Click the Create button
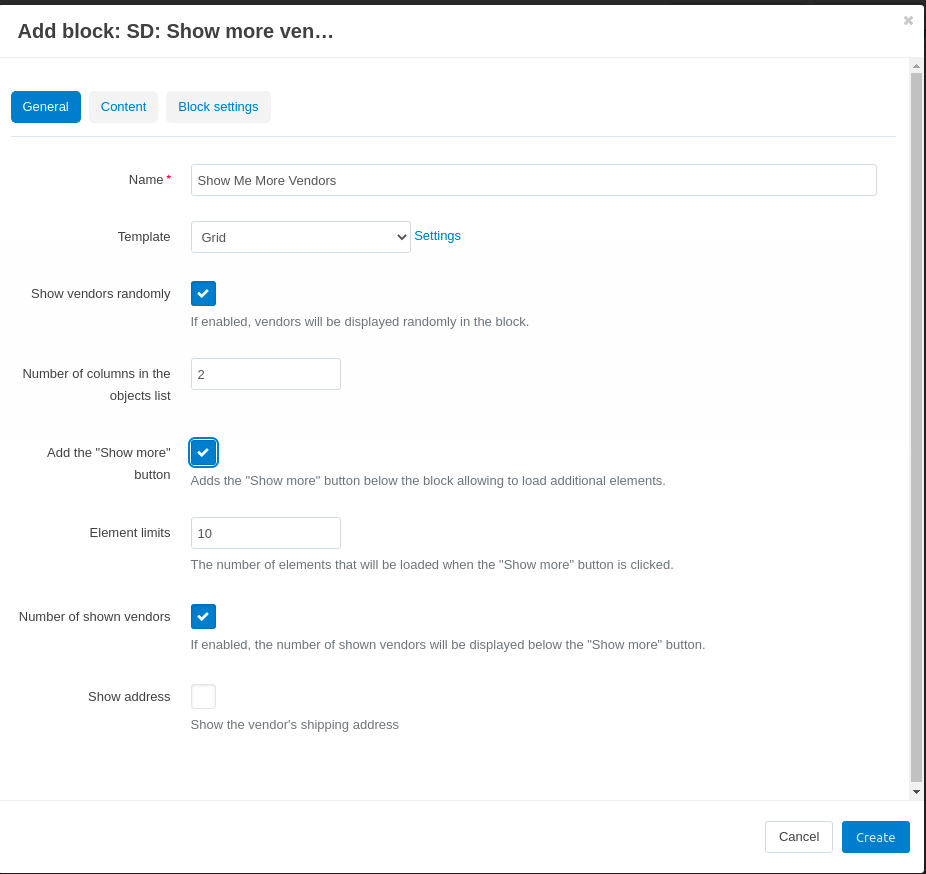This screenshot has height=874, width=926. click(875, 837)
